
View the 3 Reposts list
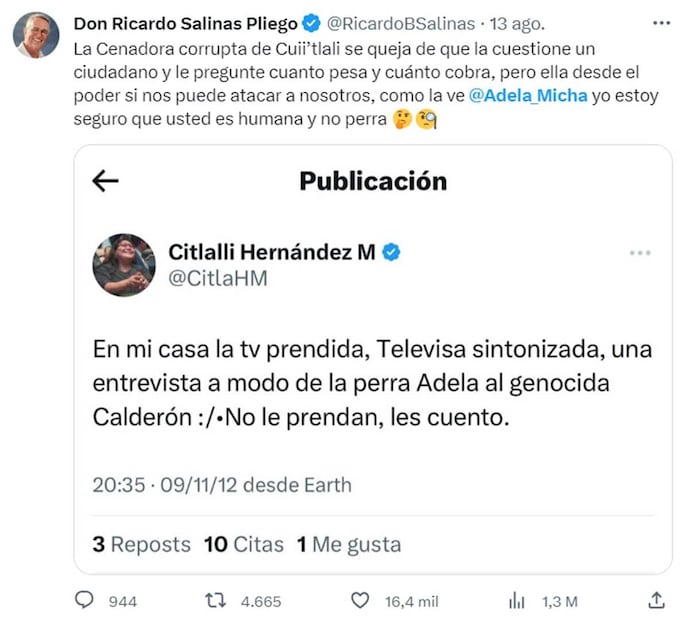coord(141,544)
